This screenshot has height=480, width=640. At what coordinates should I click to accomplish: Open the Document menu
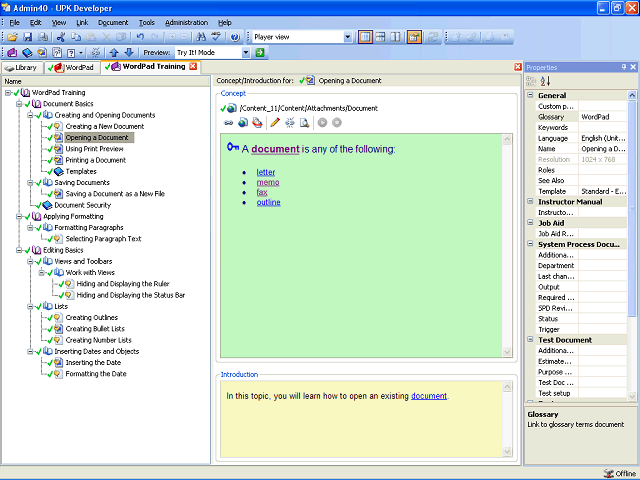[113, 23]
